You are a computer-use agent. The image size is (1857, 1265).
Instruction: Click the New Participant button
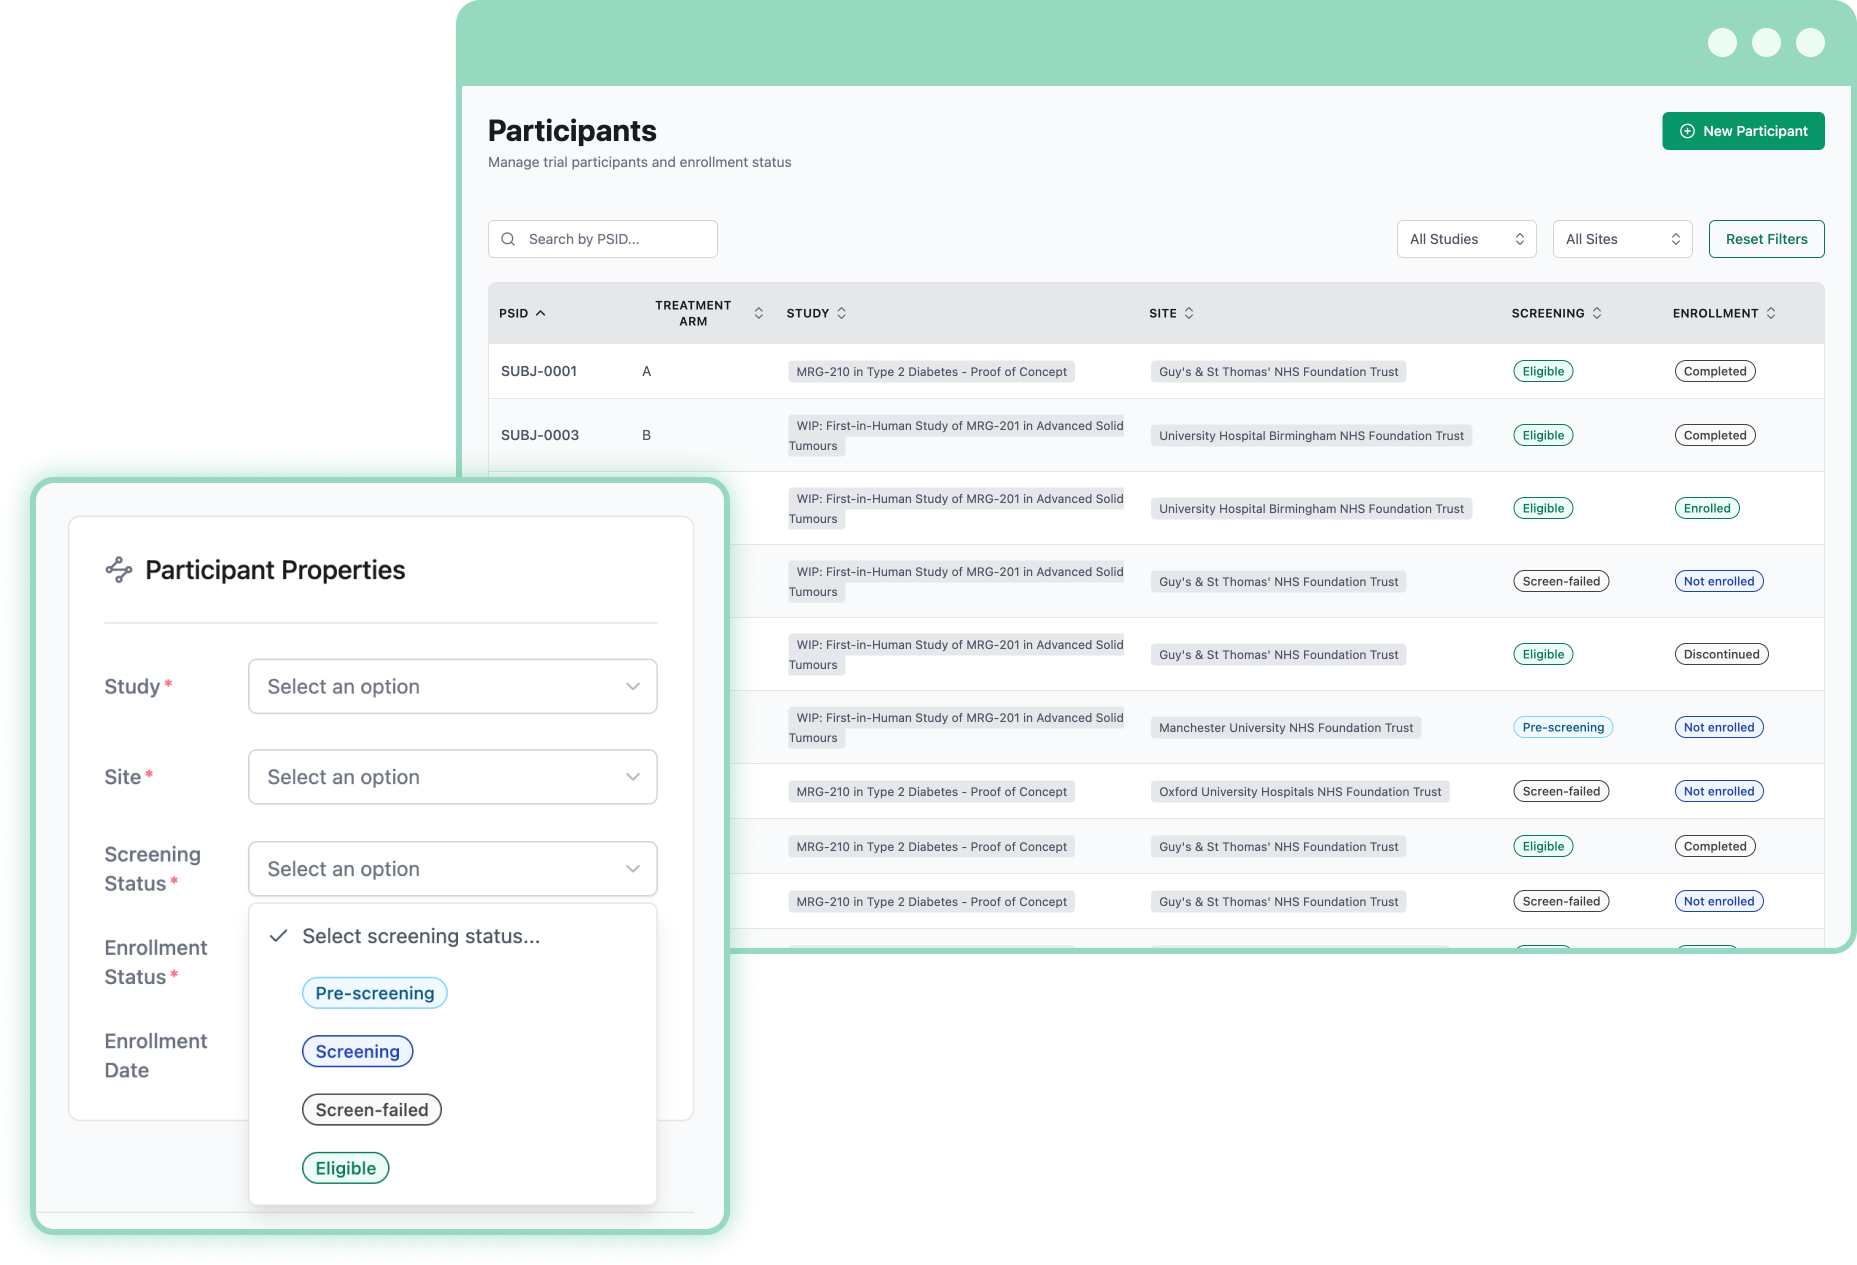tap(1743, 131)
